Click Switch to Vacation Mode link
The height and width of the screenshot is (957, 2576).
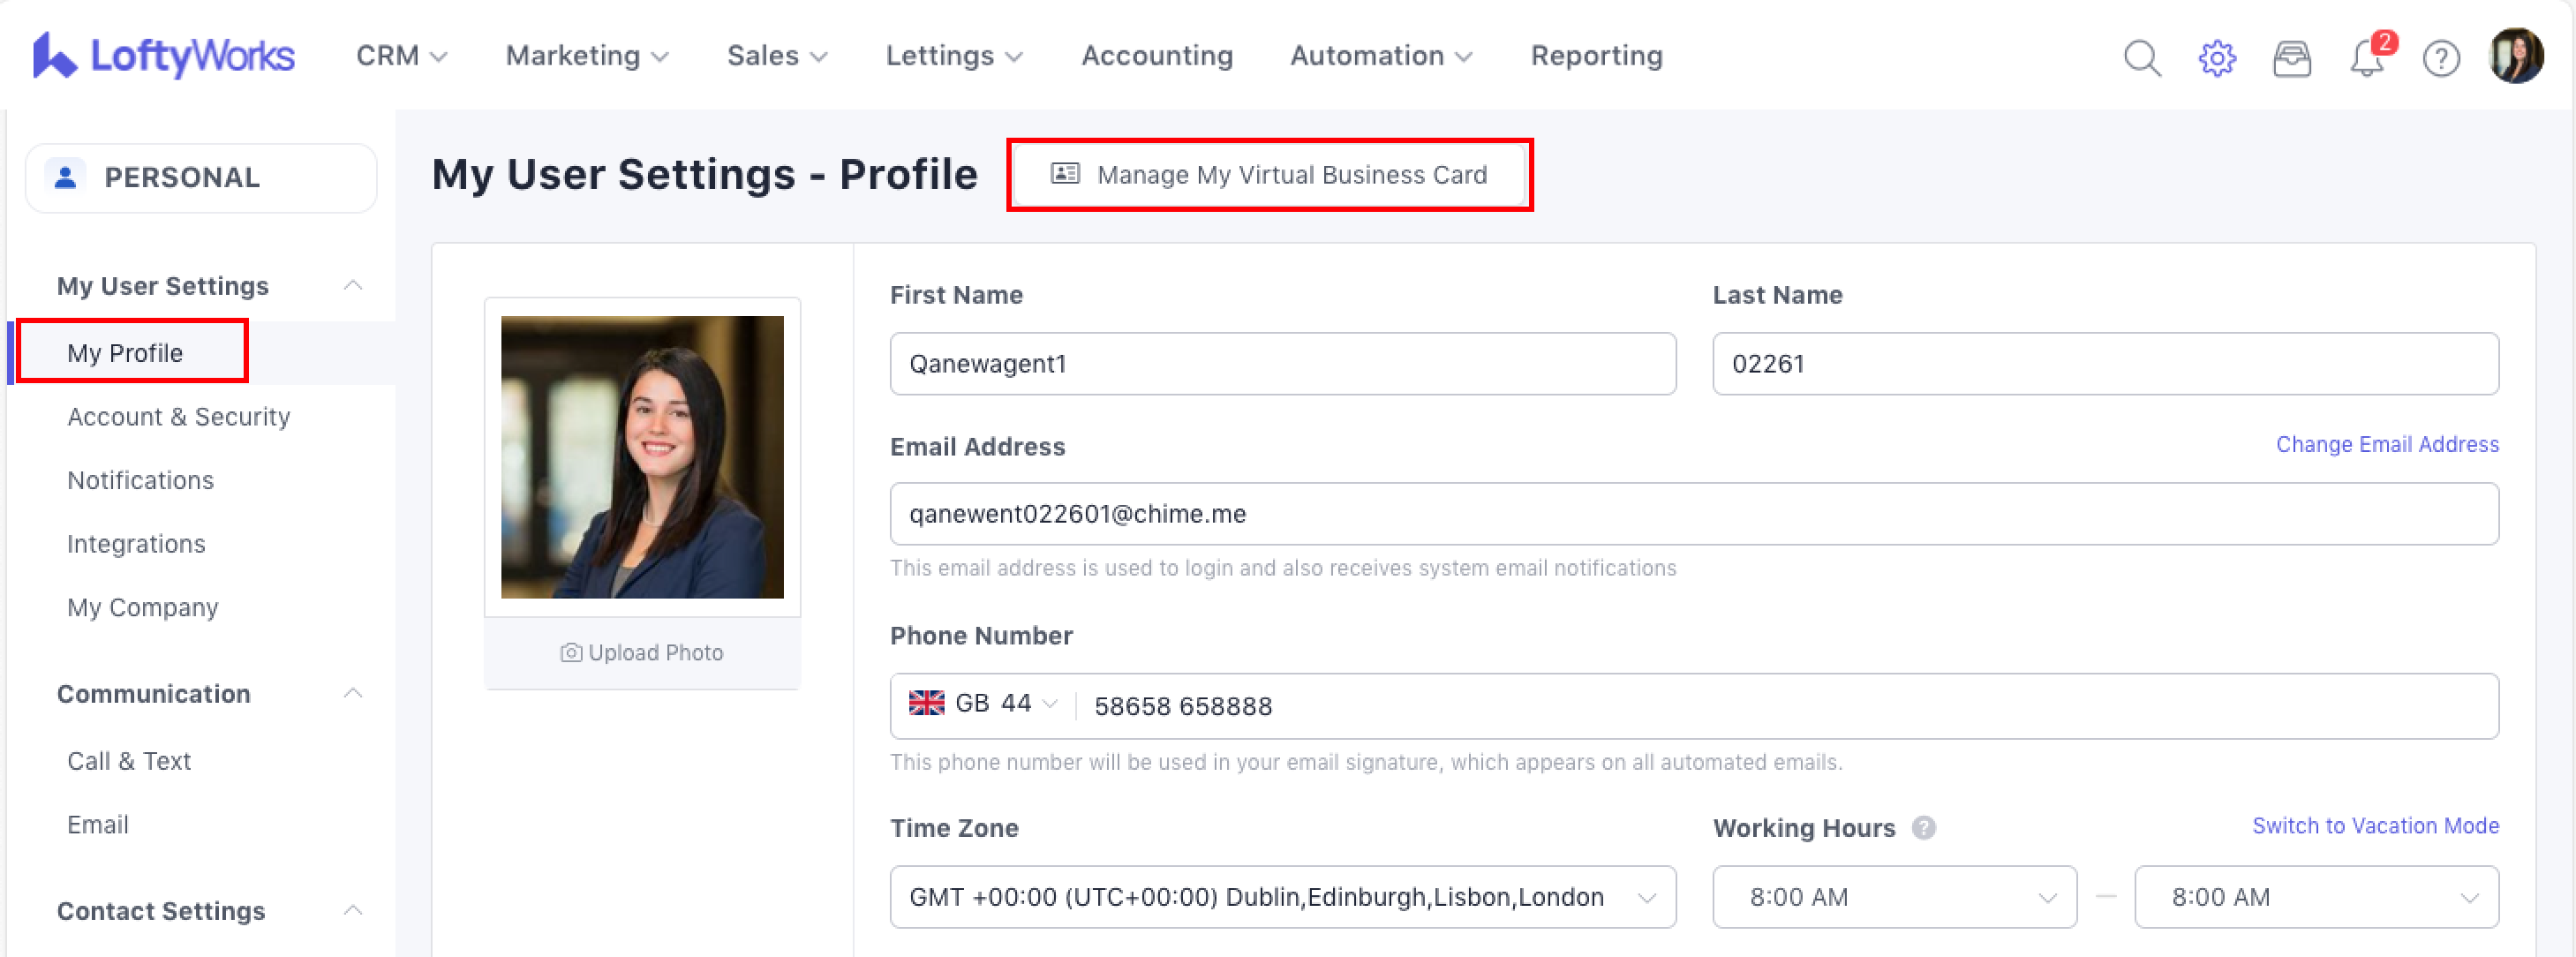click(x=2374, y=825)
